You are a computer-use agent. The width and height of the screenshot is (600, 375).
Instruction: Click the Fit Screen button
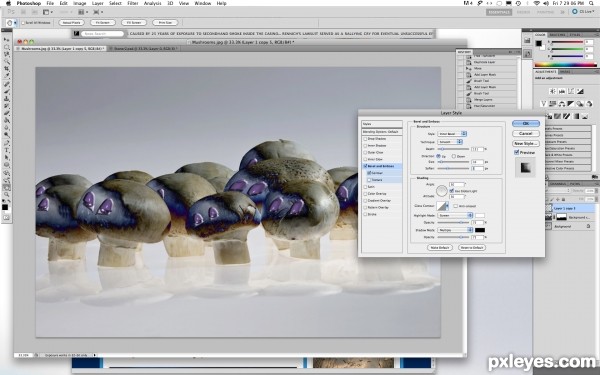103,23
